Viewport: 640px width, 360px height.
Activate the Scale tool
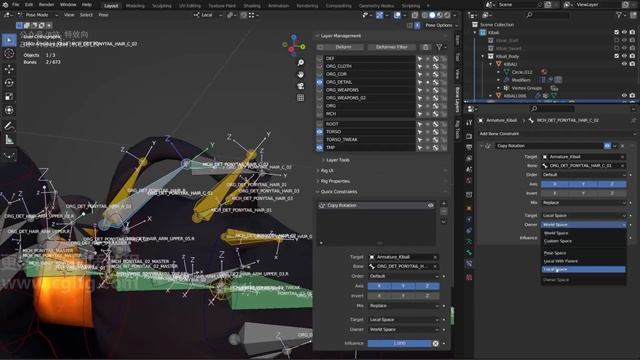pos(9,96)
